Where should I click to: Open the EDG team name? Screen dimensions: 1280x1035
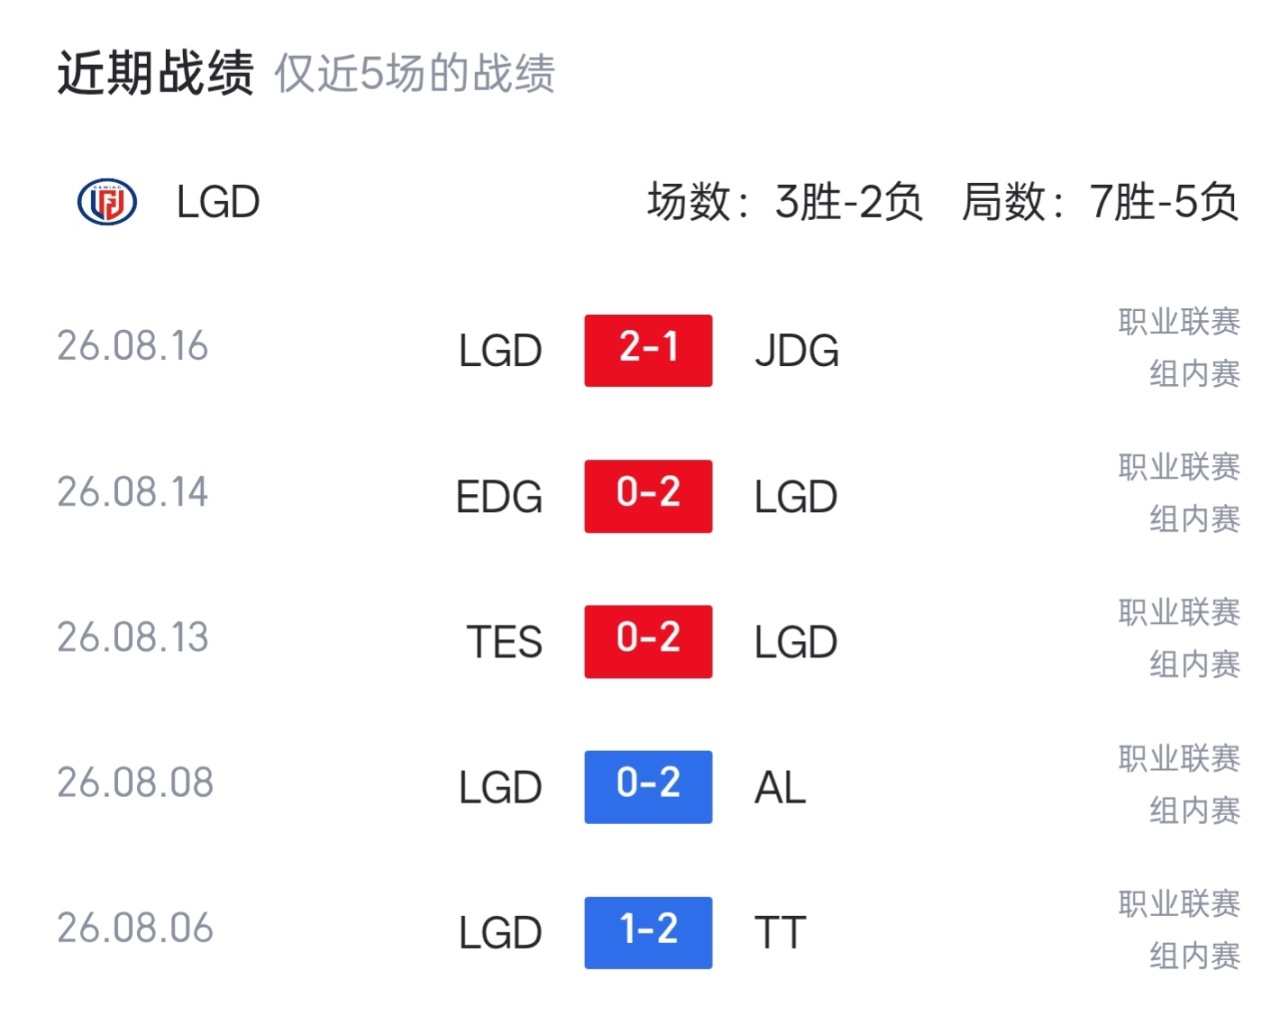pyautogui.click(x=499, y=497)
